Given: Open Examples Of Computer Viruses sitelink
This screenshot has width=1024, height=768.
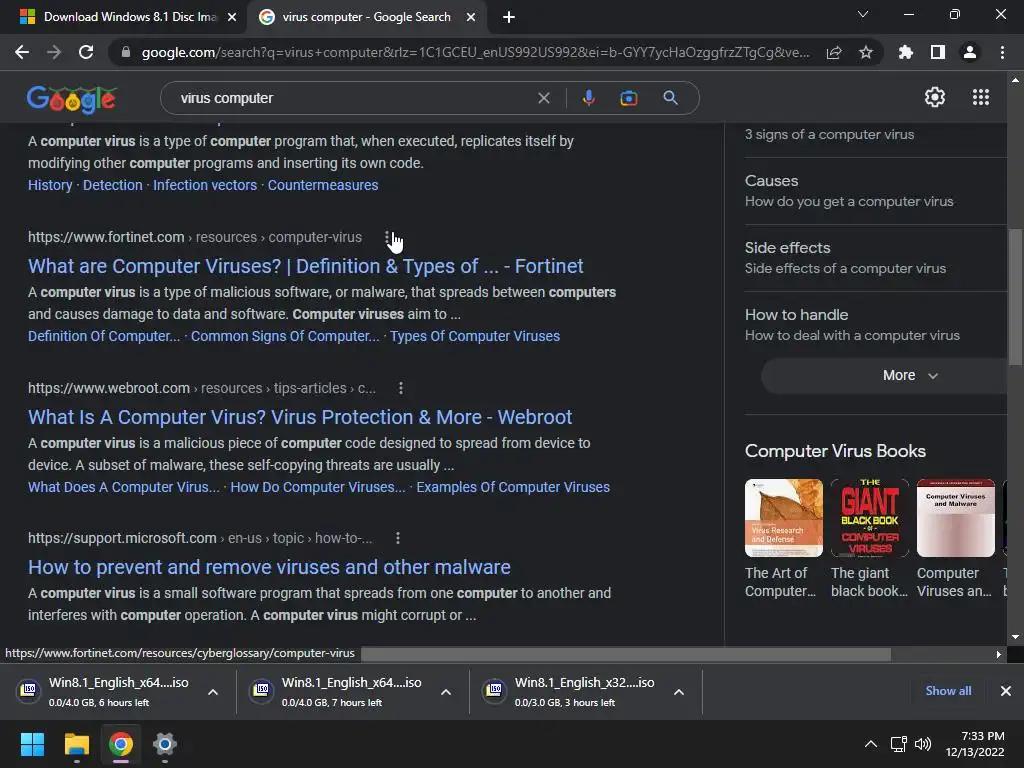Looking at the screenshot, I should (x=513, y=487).
